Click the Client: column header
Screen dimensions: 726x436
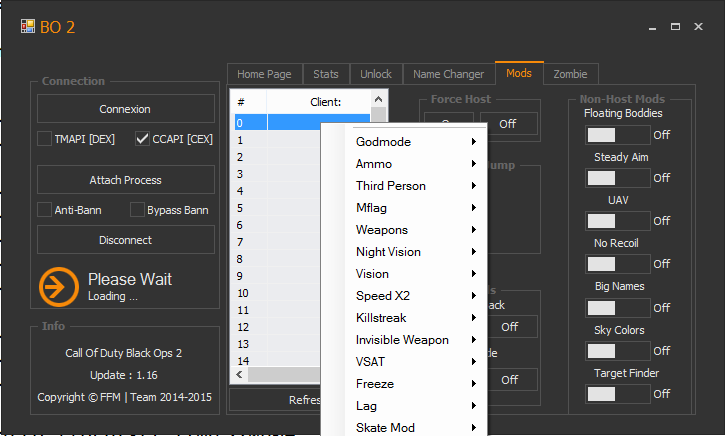[x=319, y=102]
